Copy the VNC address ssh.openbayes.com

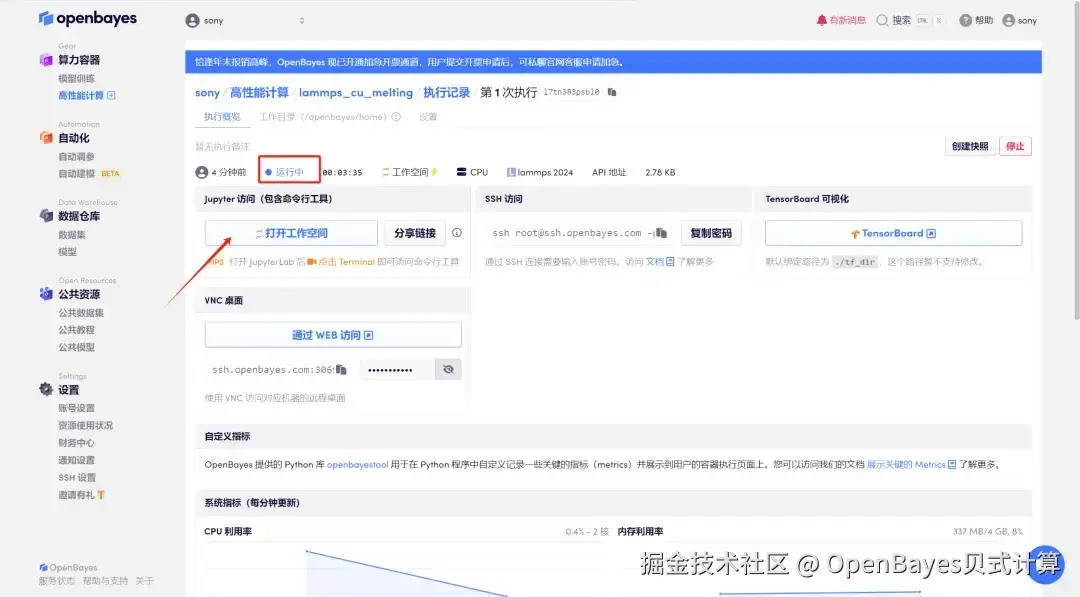point(341,370)
